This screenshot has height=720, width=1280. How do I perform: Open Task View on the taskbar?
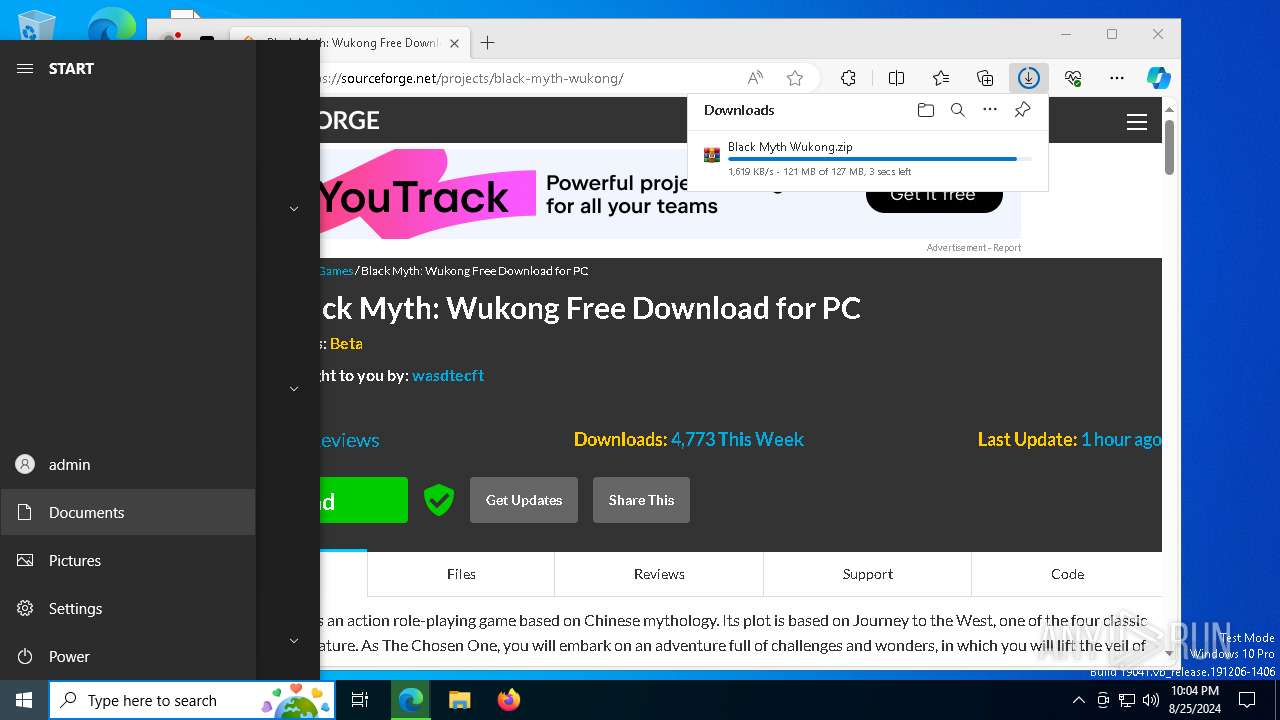(360, 700)
